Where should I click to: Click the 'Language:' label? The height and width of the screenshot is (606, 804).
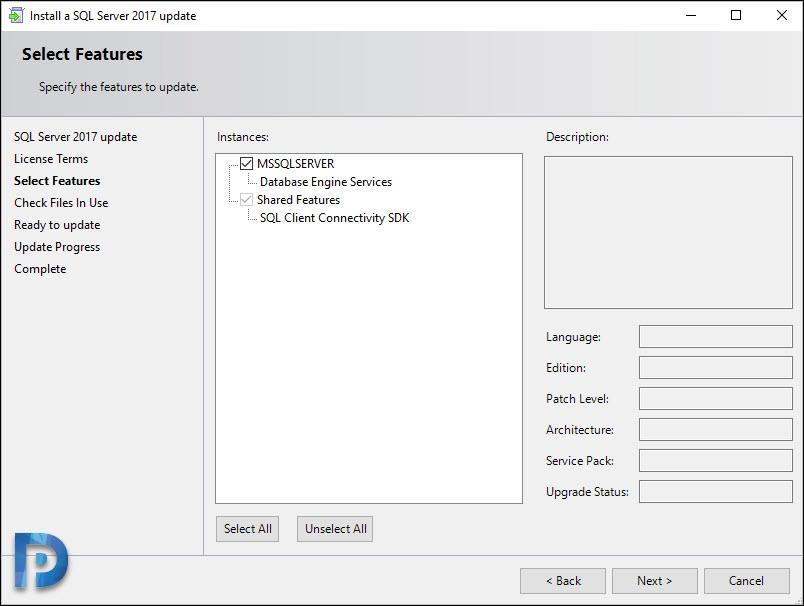coord(573,337)
